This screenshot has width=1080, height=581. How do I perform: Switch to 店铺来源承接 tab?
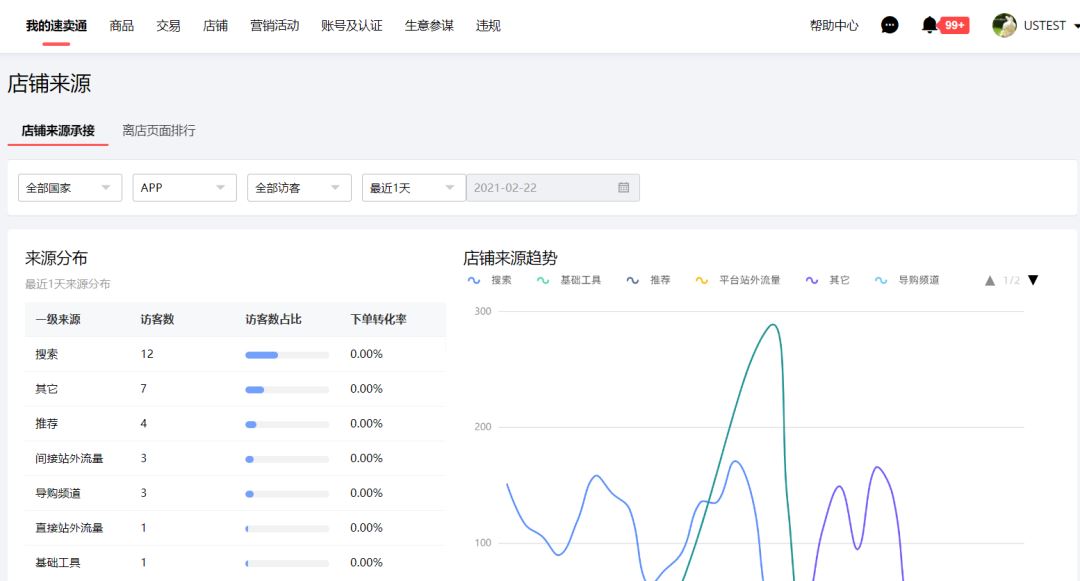pos(58,130)
